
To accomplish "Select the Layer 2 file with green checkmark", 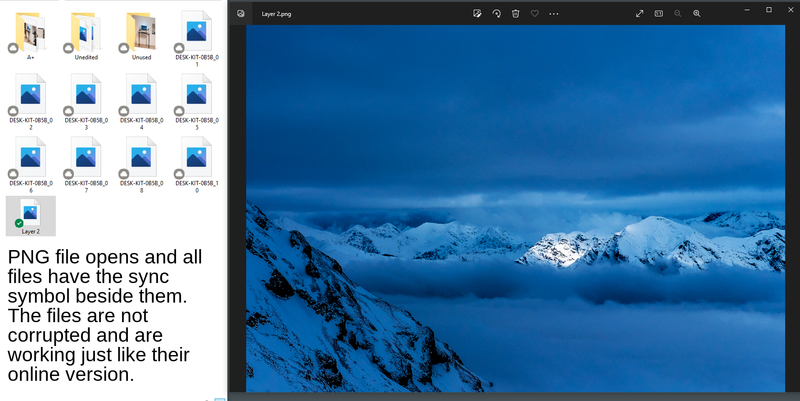I will (31, 216).
